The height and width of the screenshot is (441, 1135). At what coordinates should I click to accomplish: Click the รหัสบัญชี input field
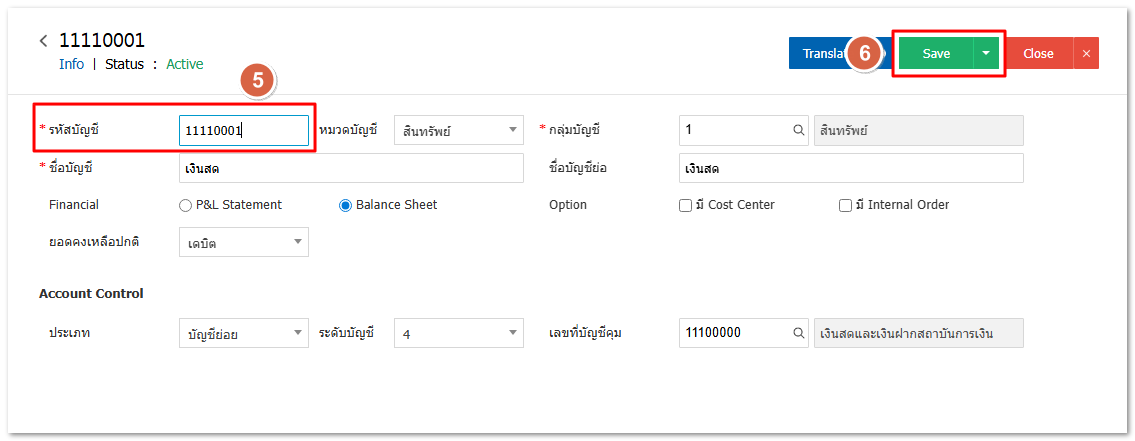tap(244, 130)
